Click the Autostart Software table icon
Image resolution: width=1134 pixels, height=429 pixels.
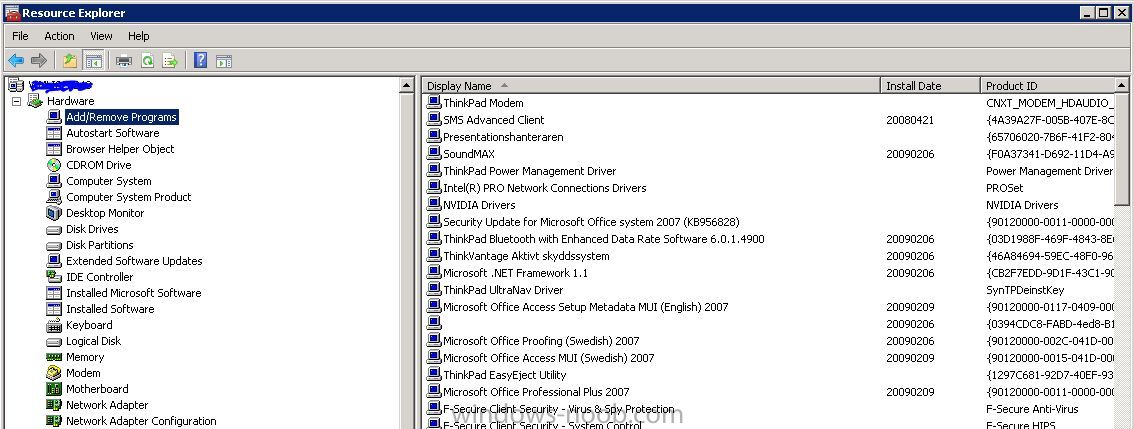pos(54,133)
